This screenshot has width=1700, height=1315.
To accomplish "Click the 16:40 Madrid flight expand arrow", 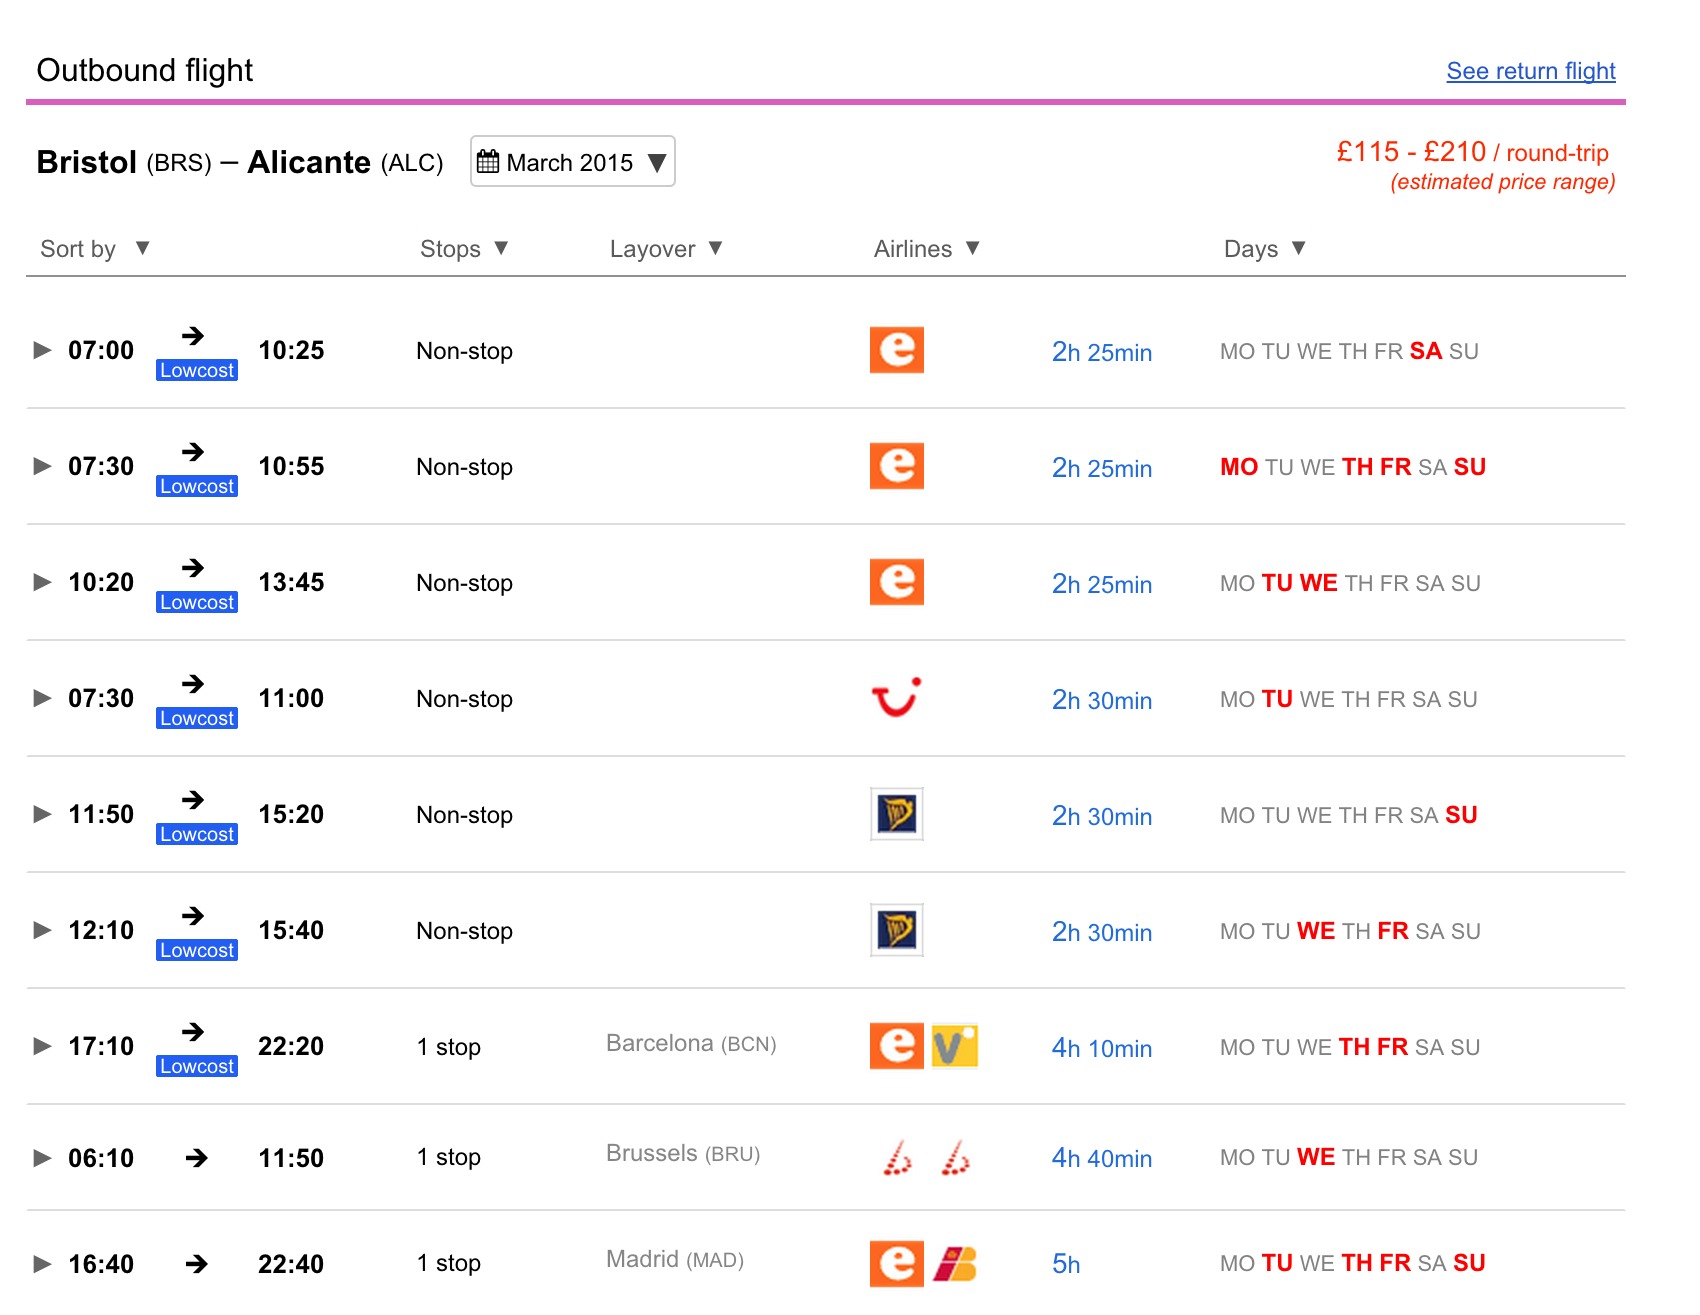I will (42, 1264).
